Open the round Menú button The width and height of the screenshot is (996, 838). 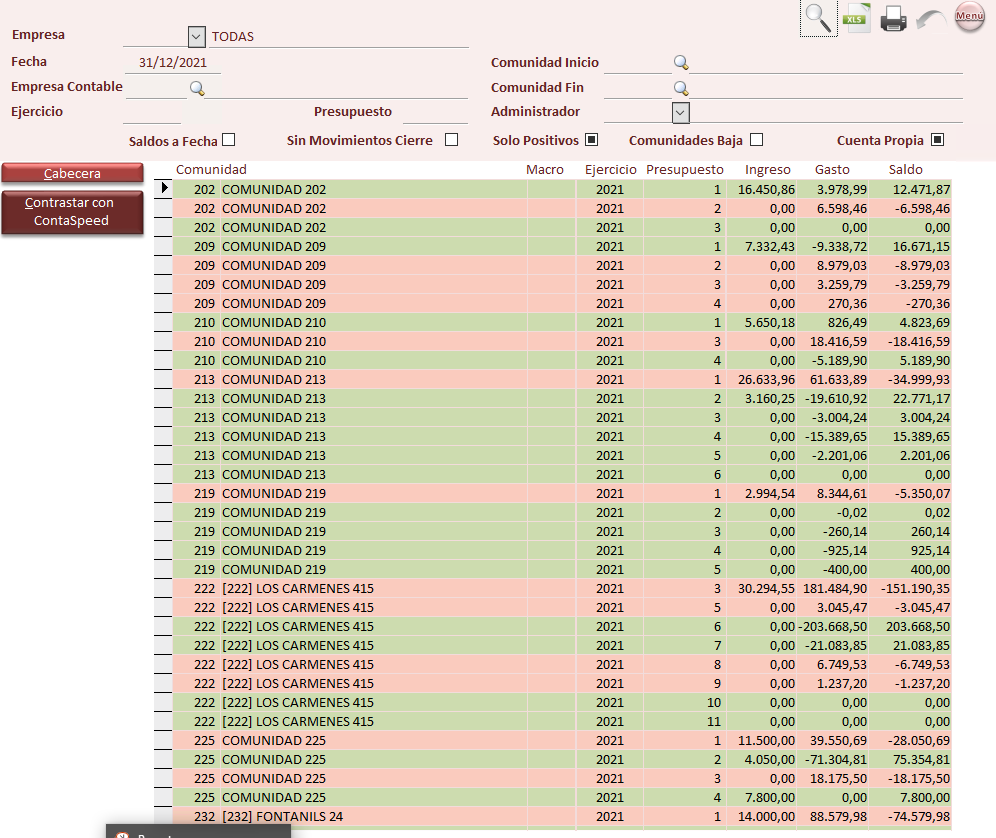click(x=970, y=17)
